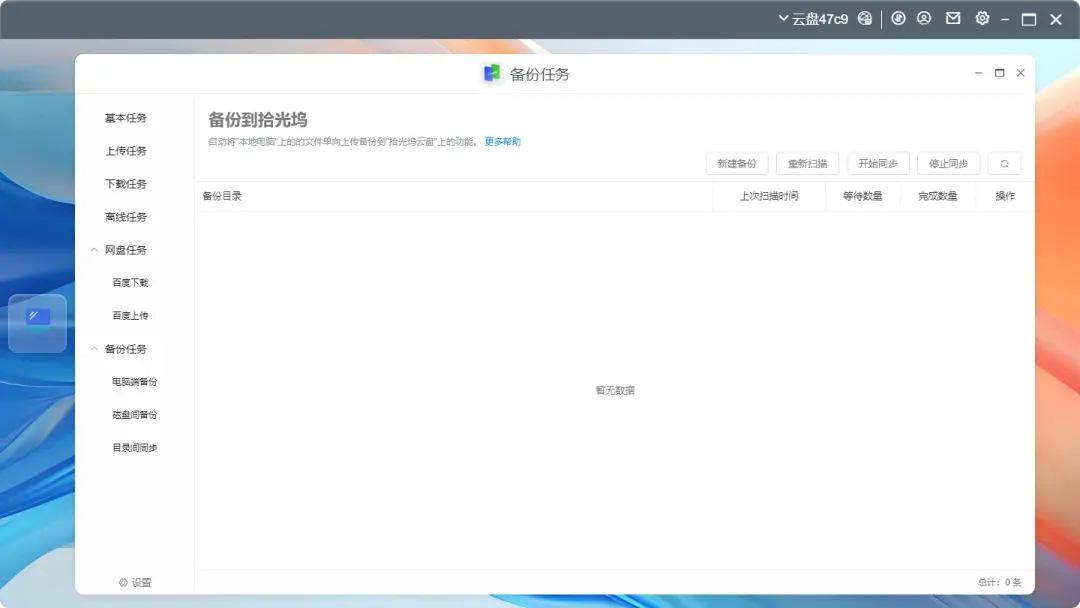Open the transfer tasks icon in top bar

tap(898, 19)
